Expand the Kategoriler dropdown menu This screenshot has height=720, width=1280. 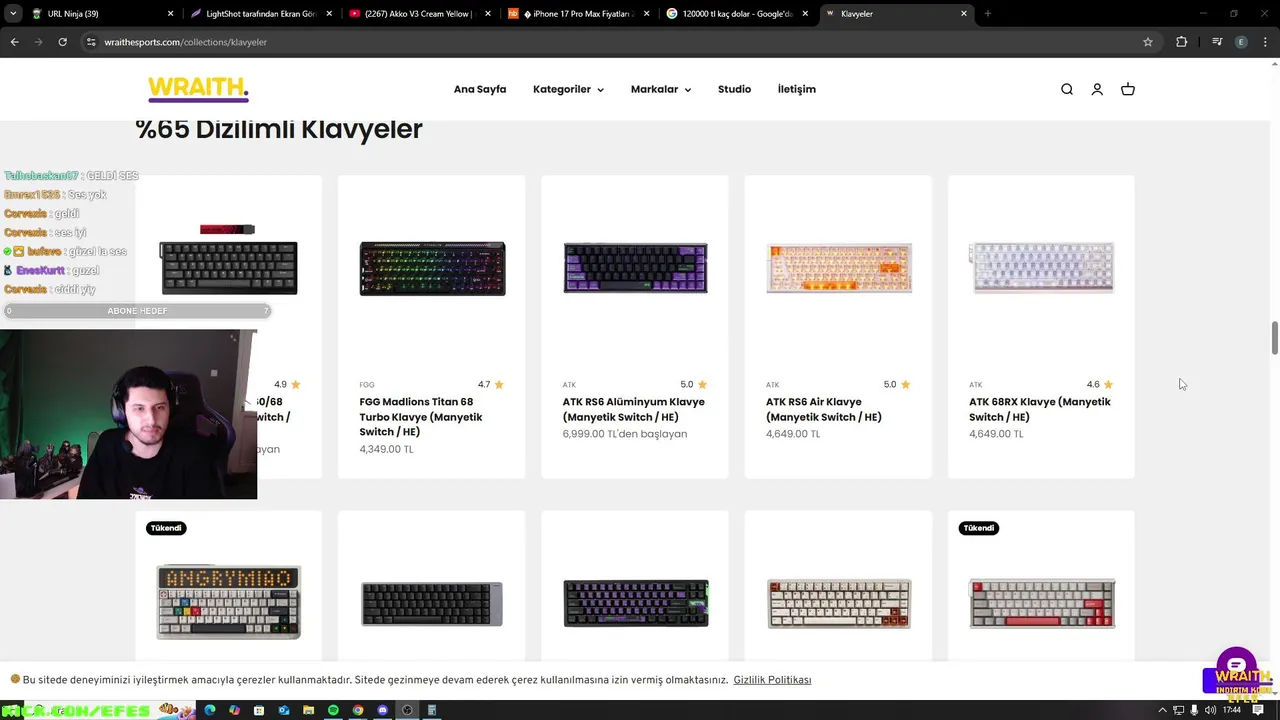[568, 89]
